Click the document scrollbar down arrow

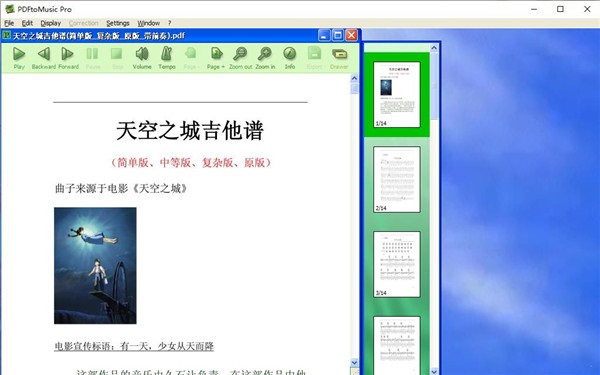click(354, 362)
